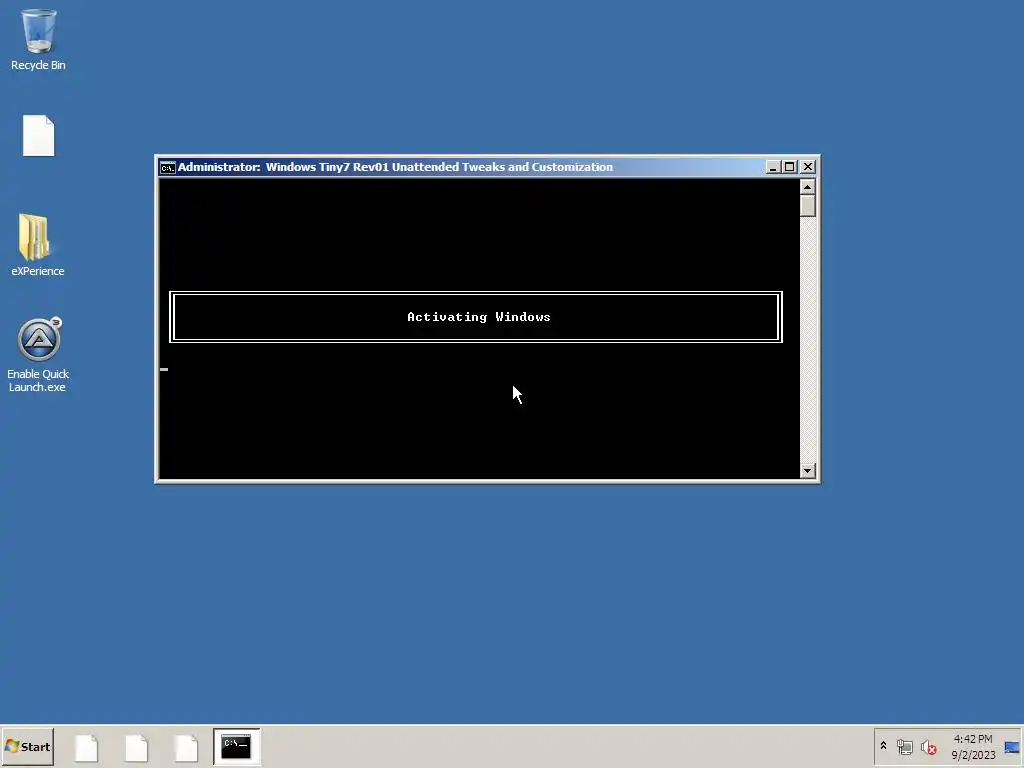Click the third blank taskbar file icon
This screenshot has height=768, width=1024.
click(185, 747)
